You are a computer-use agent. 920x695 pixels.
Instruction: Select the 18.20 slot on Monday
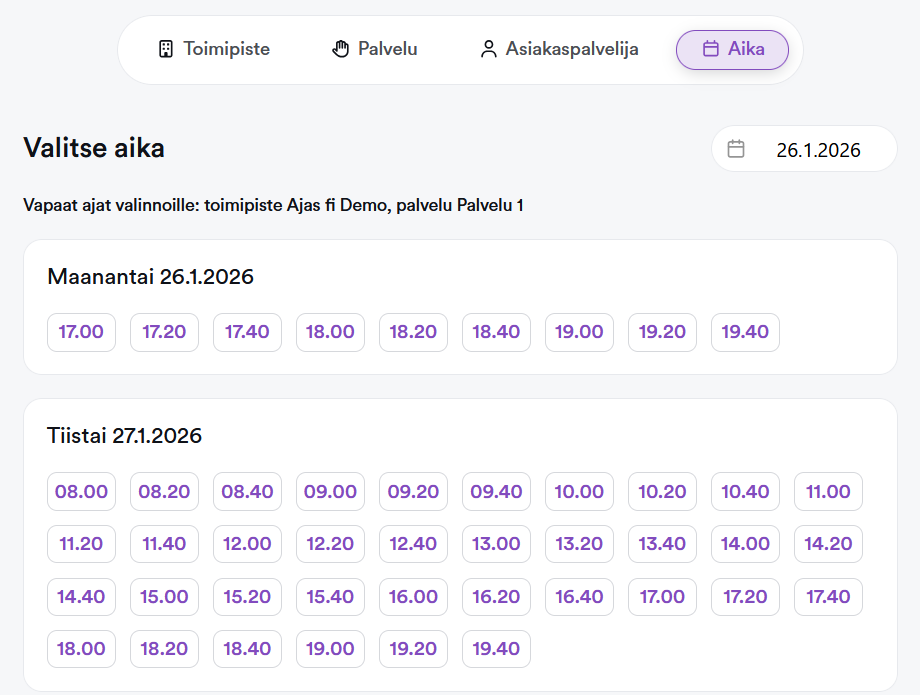[413, 331]
